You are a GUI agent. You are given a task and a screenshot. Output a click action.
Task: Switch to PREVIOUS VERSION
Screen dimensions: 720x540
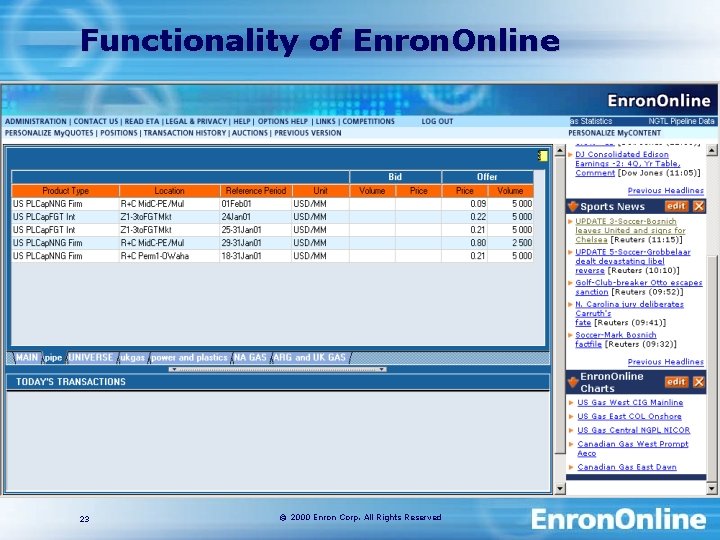[308, 133]
